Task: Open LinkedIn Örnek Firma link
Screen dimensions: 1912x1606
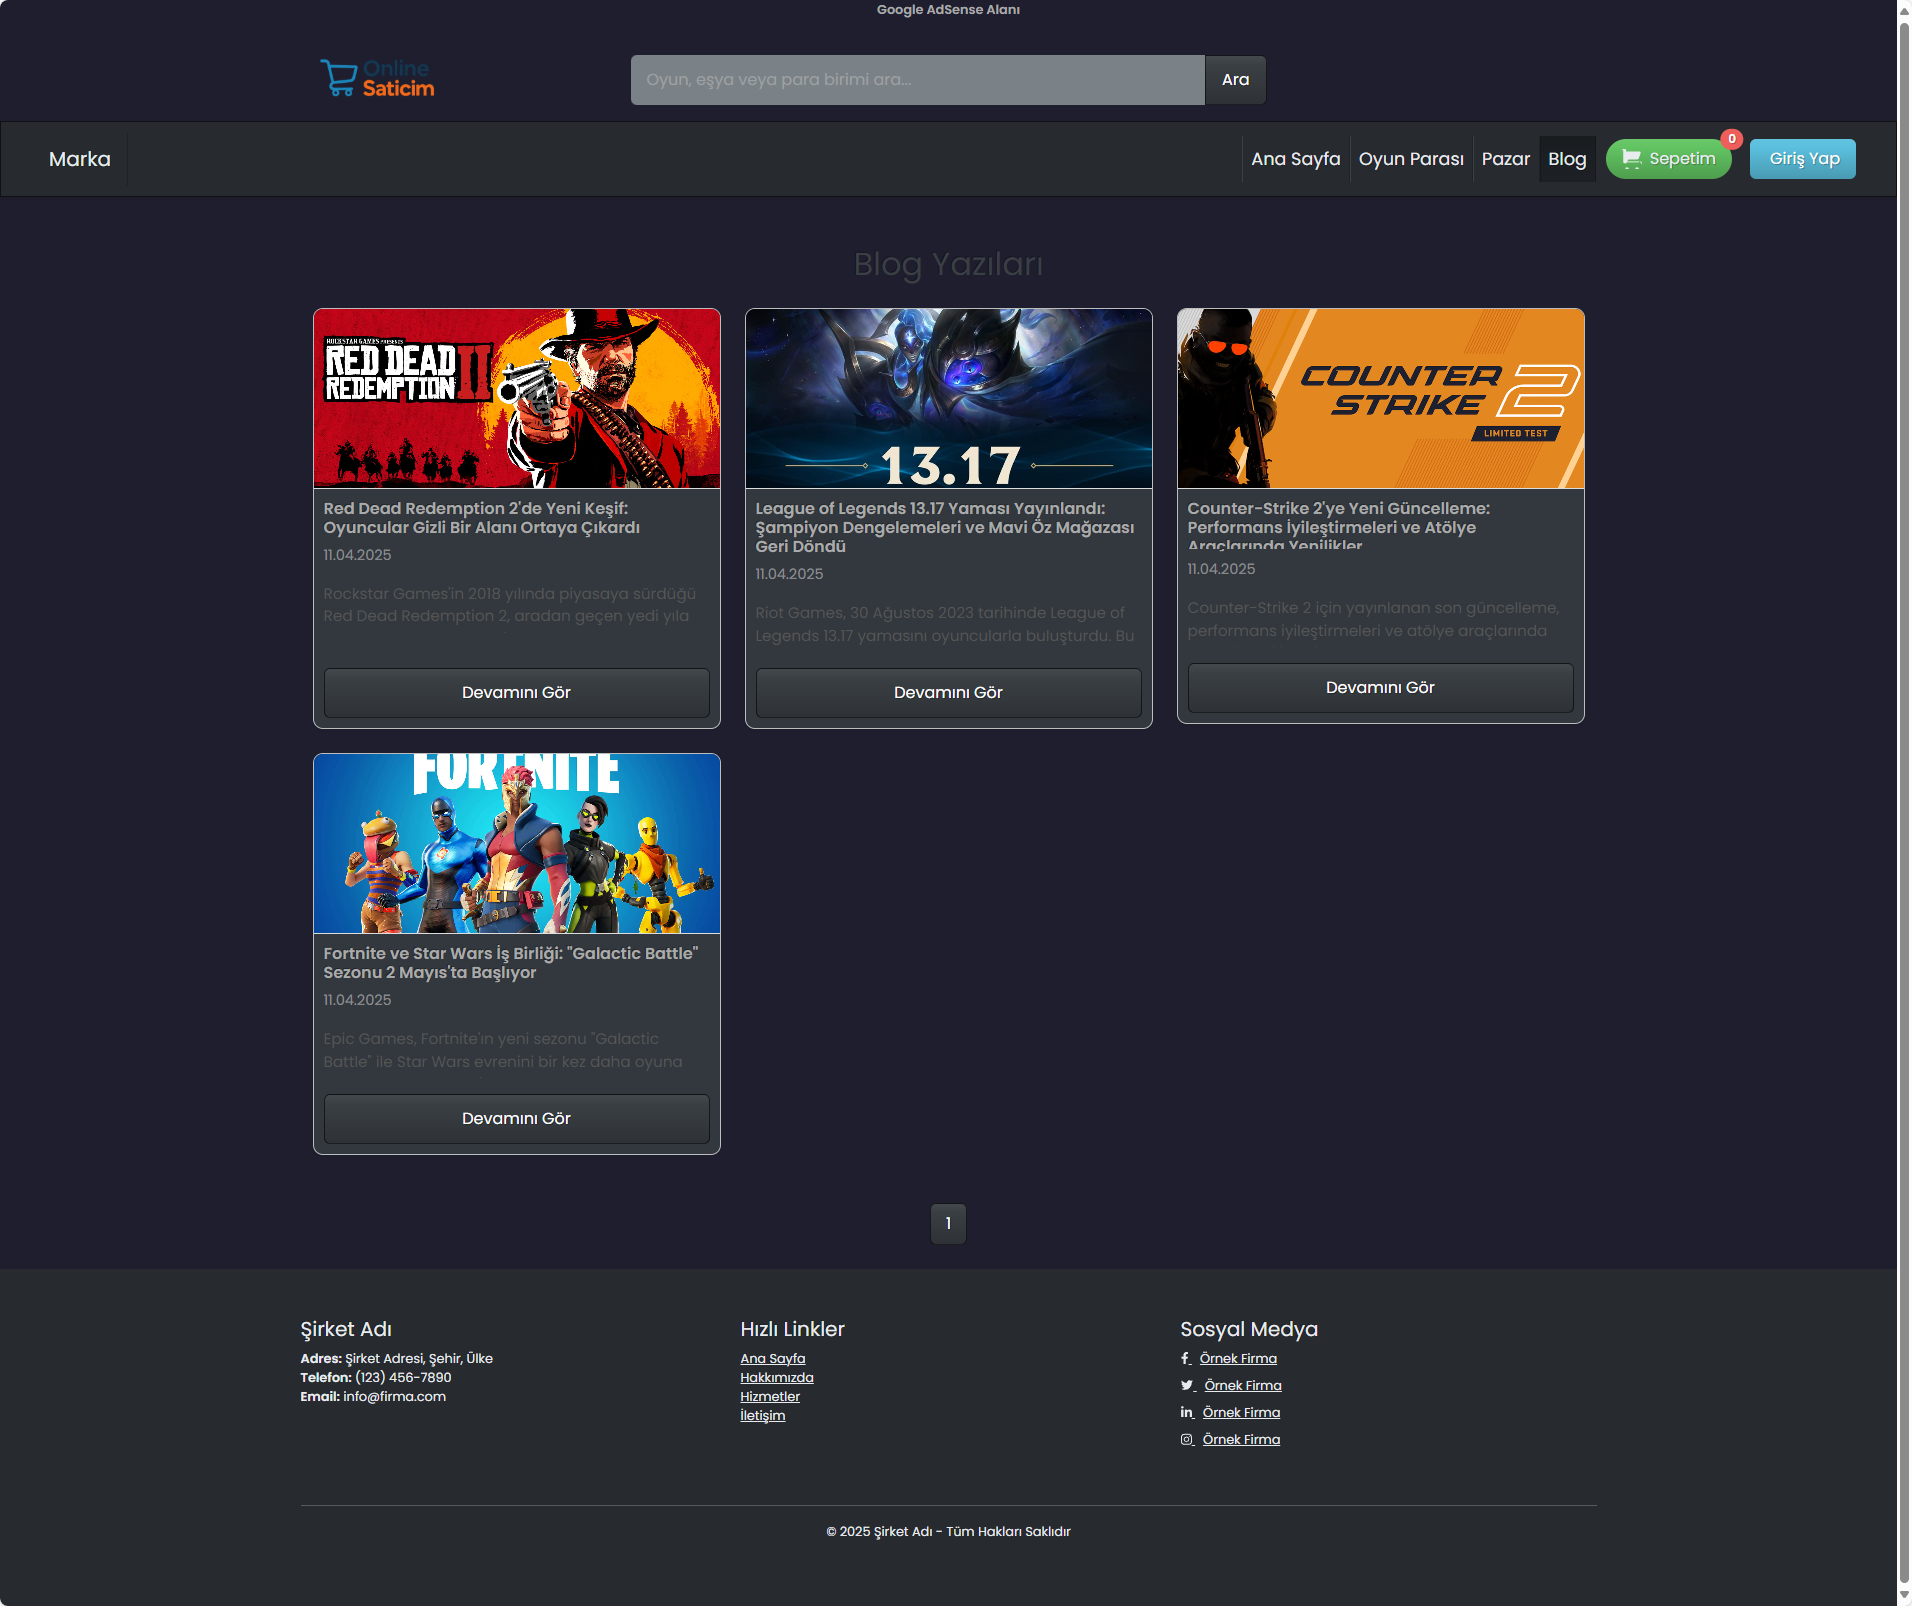Action: (1241, 1412)
